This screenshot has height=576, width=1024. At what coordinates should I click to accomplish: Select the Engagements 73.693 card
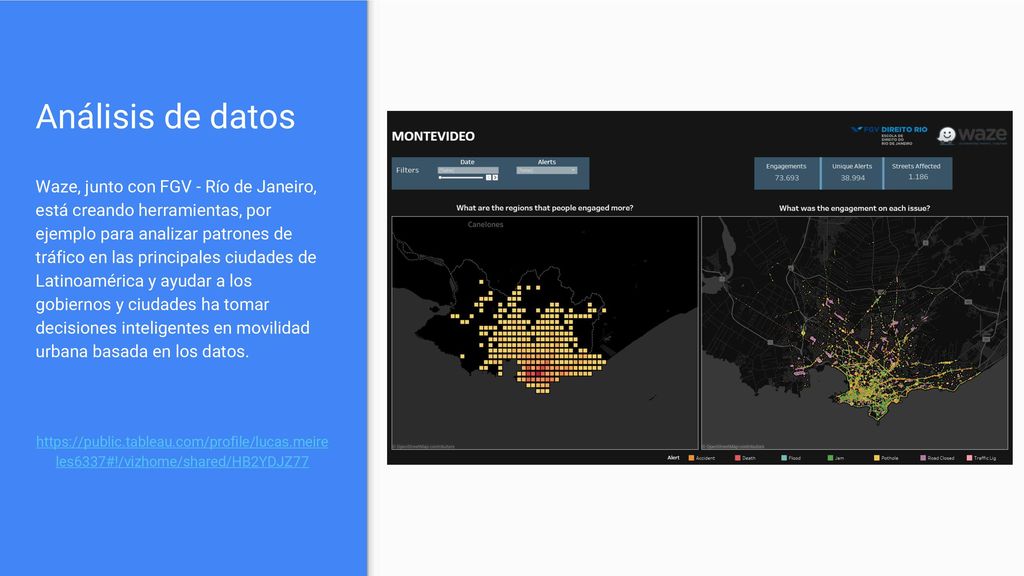click(786, 173)
